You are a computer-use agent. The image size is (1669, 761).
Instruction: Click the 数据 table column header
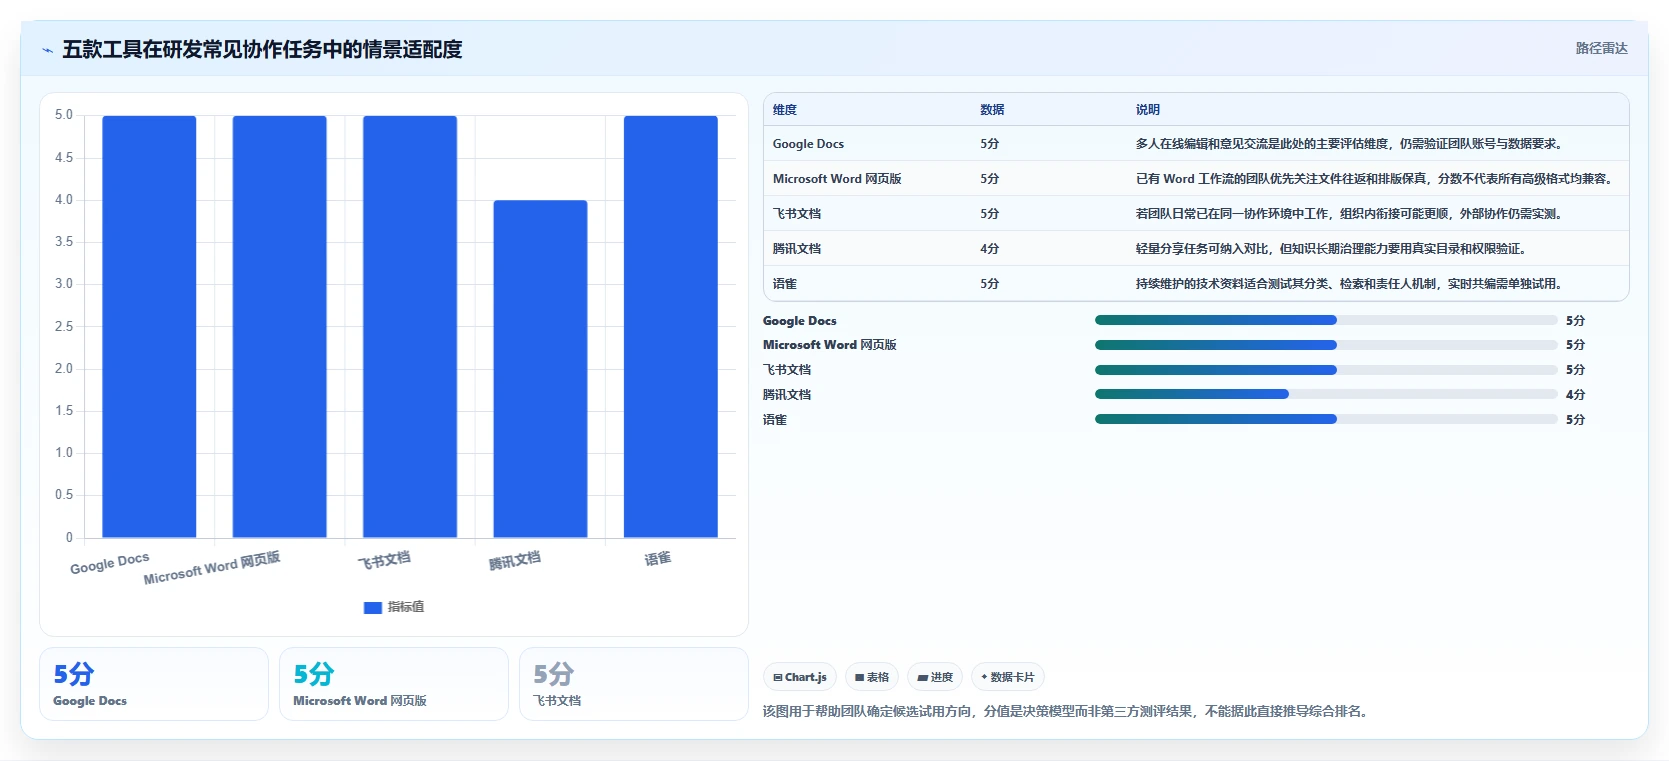coord(992,110)
